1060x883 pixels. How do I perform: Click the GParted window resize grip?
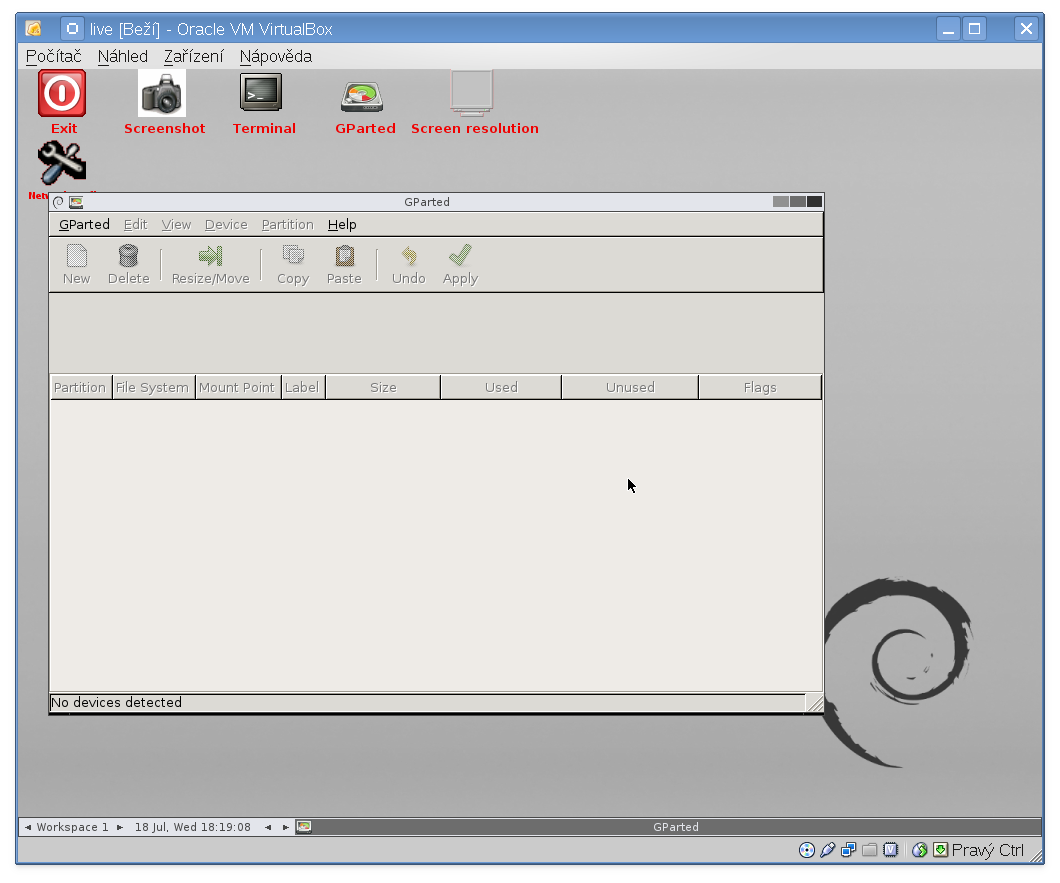click(815, 703)
